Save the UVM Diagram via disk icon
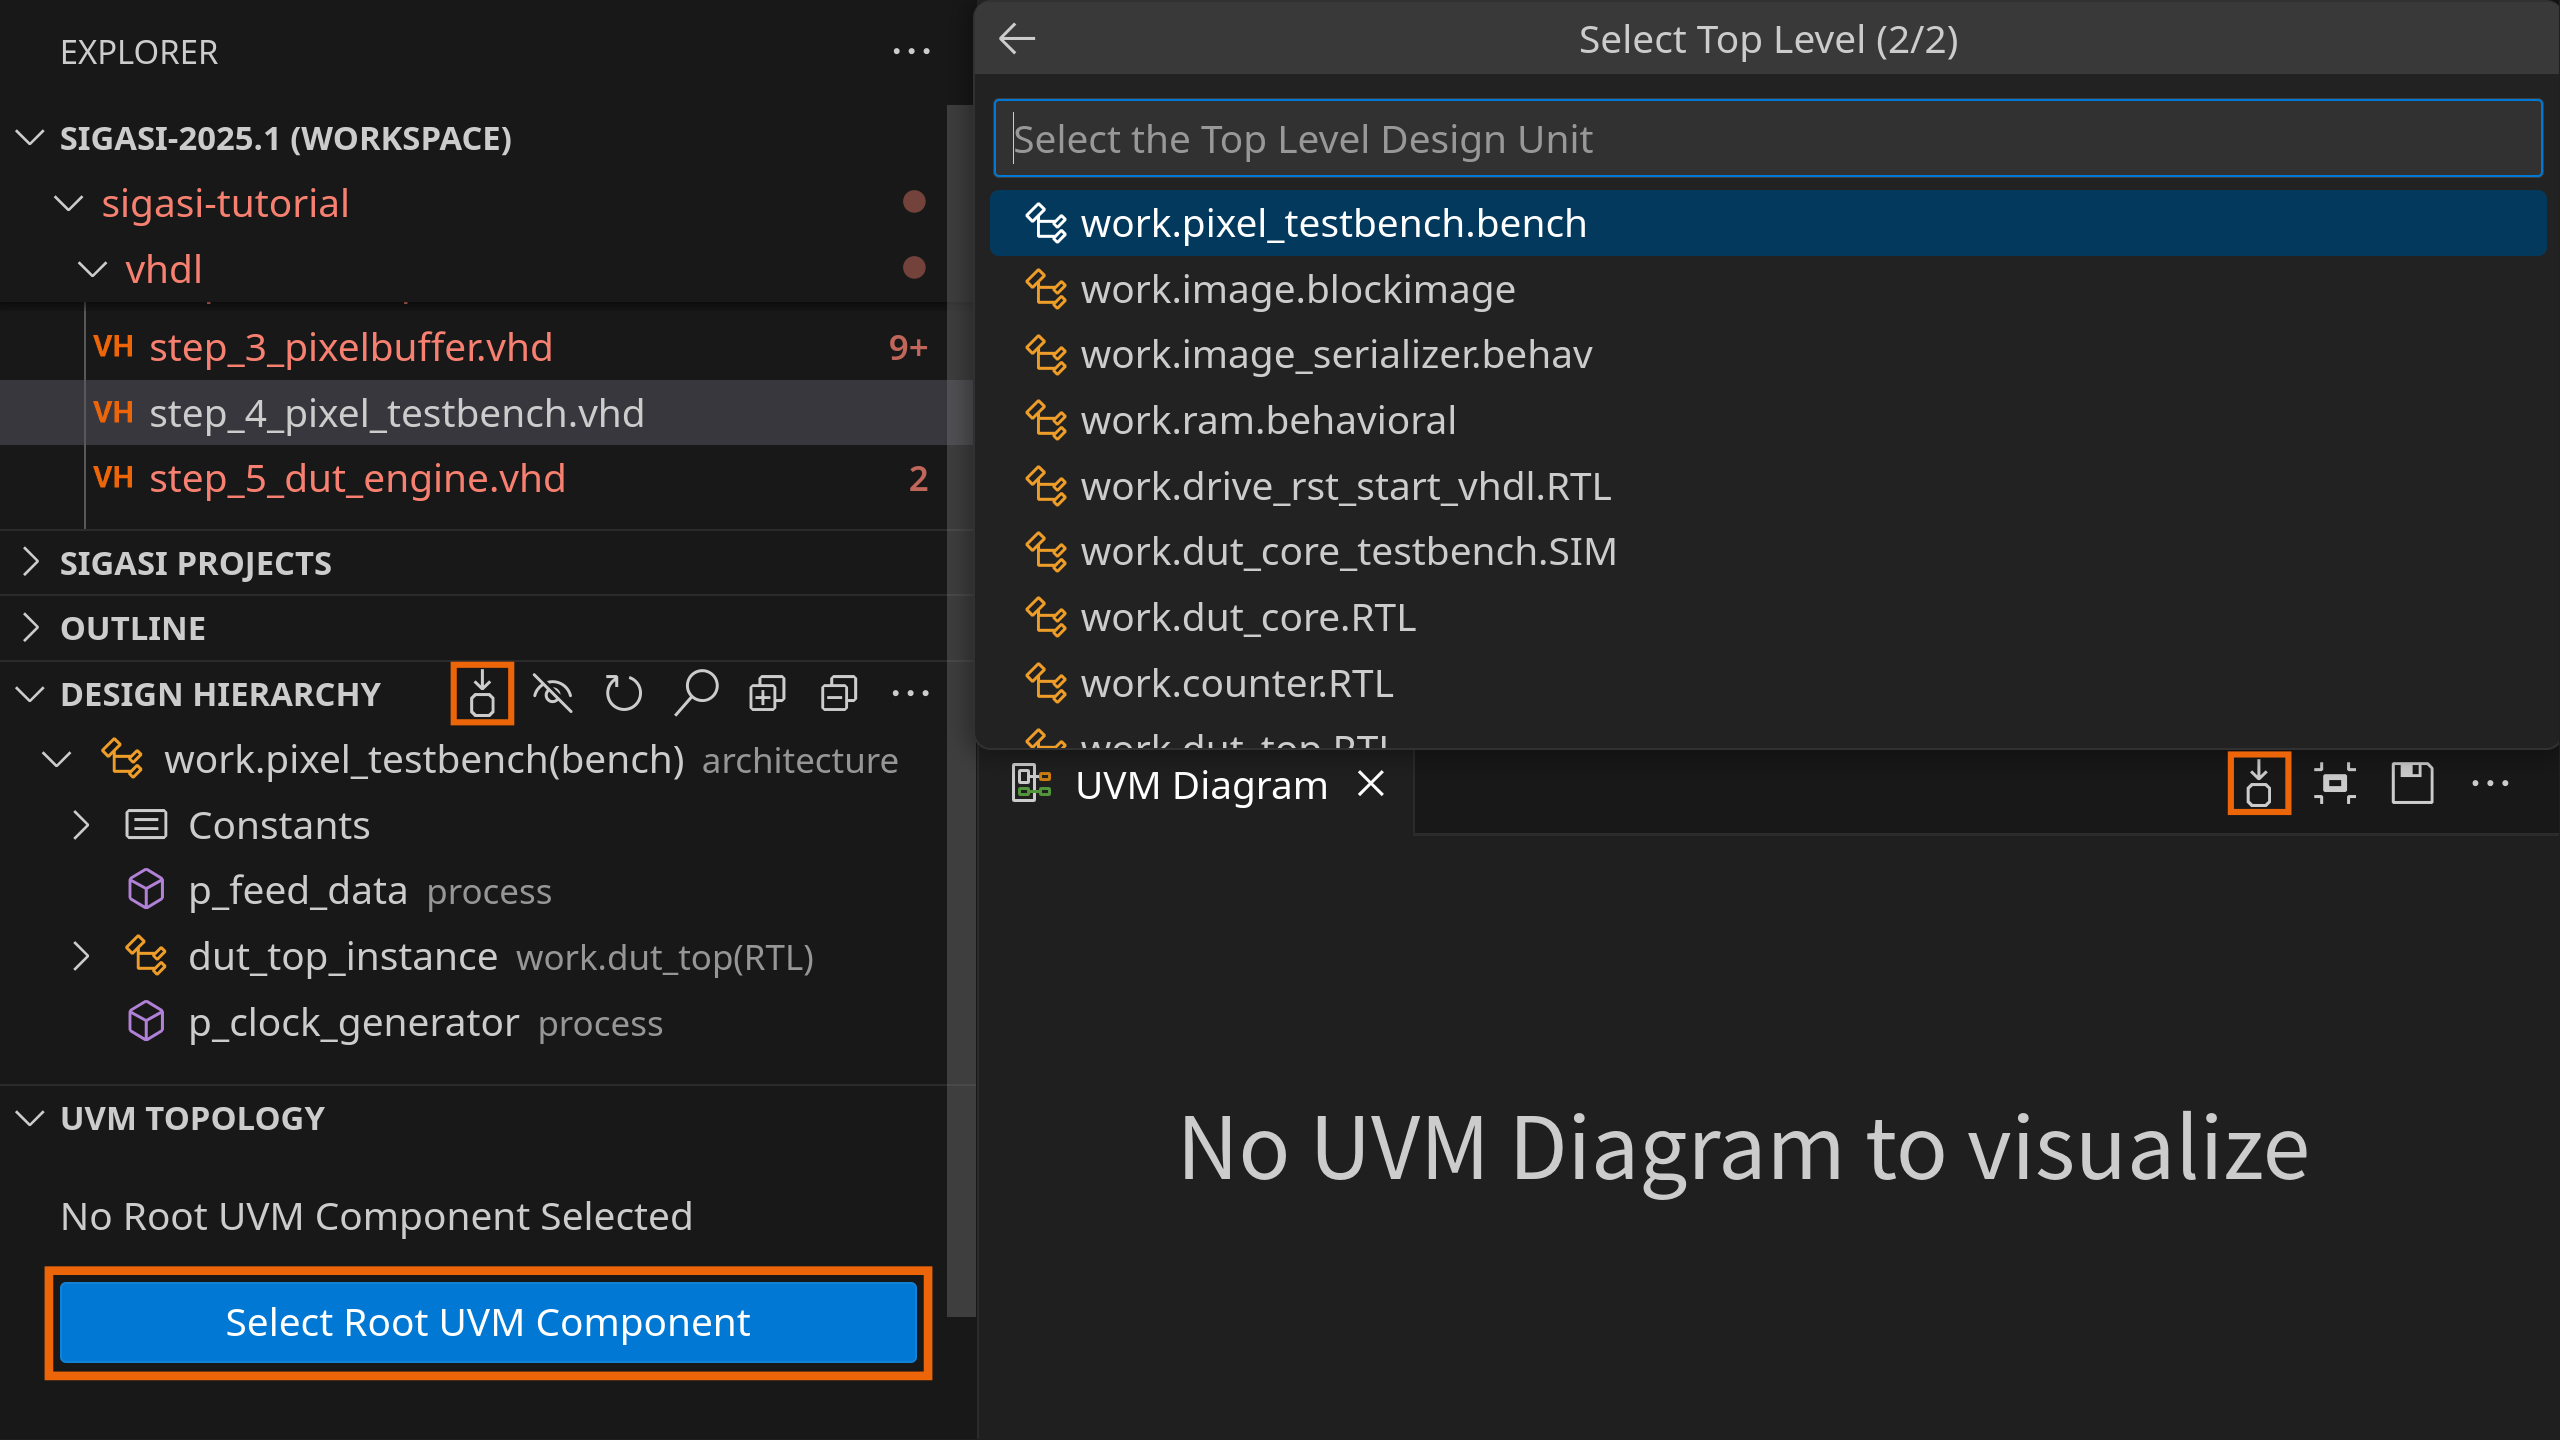2560x1440 pixels. (2412, 783)
